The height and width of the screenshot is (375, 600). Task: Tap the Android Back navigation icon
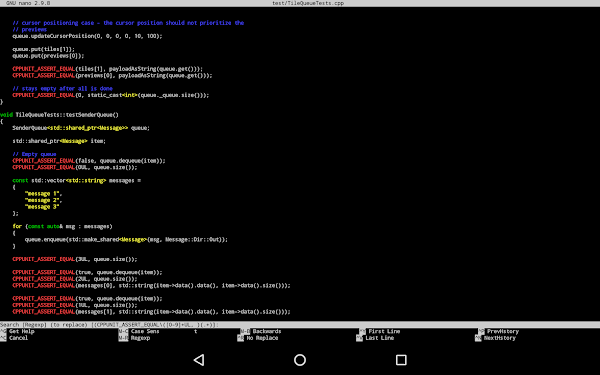pyautogui.click(x=199, y=360)
